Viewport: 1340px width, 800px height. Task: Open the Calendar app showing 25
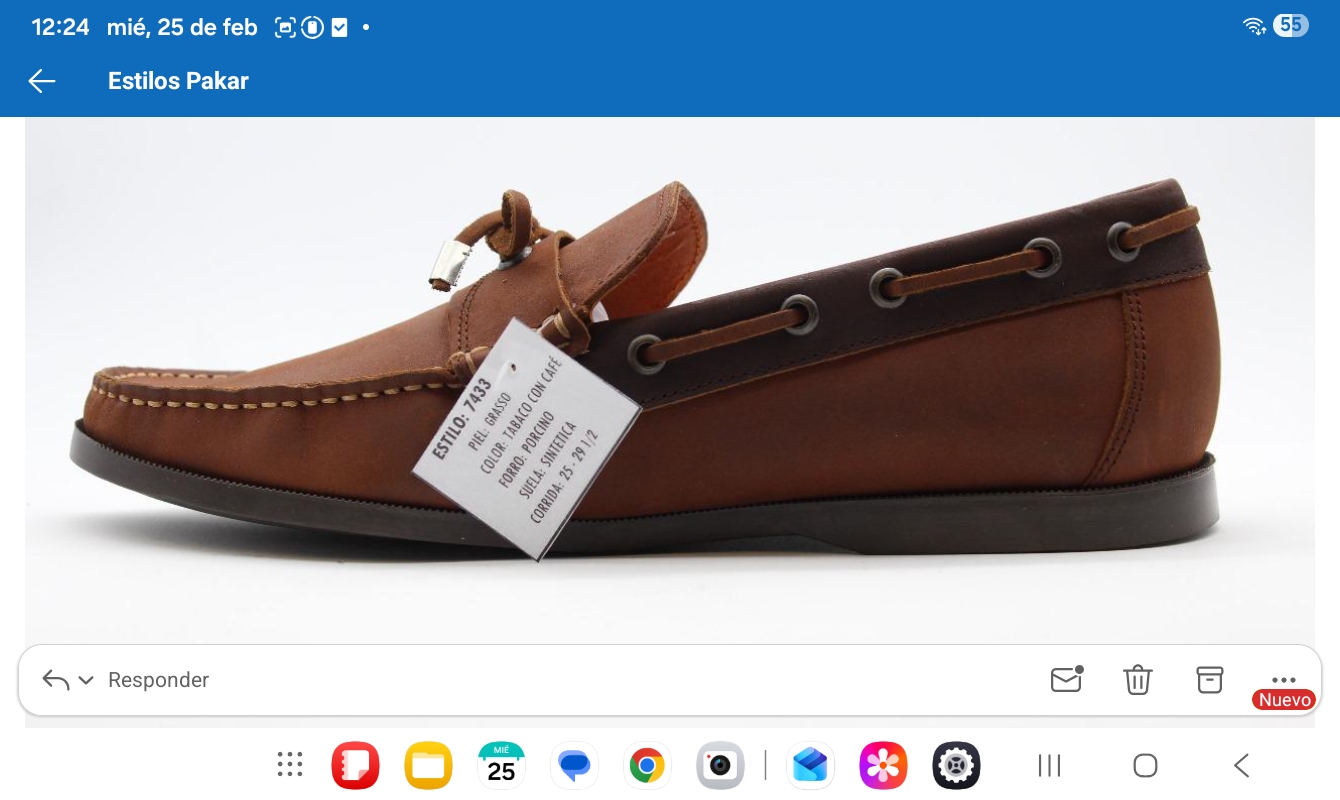coord(501,766)
